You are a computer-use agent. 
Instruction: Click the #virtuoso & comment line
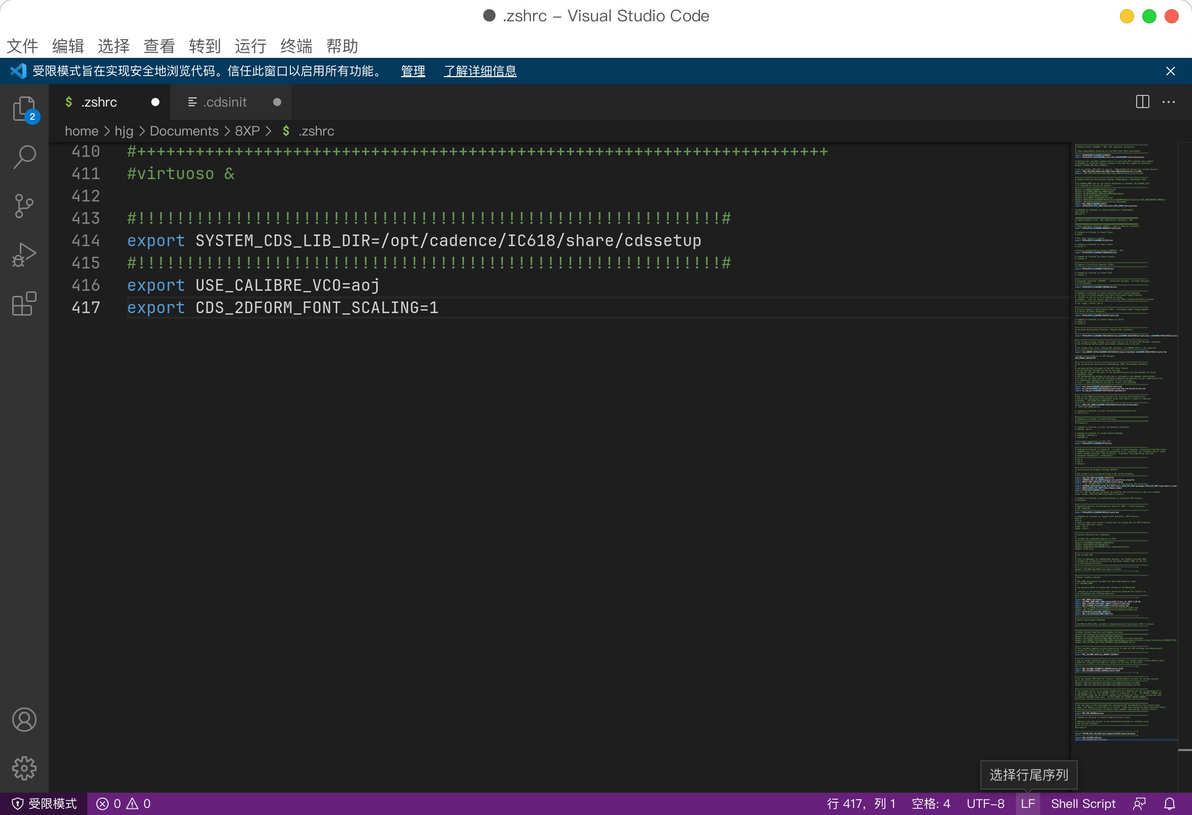[181, 174]
